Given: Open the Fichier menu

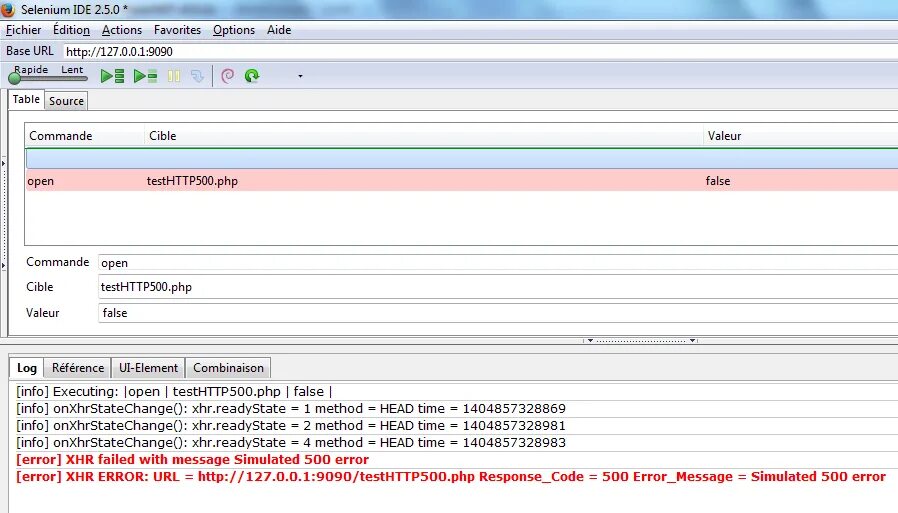Looking at the screenshot, I should click(x=23, y=30).
